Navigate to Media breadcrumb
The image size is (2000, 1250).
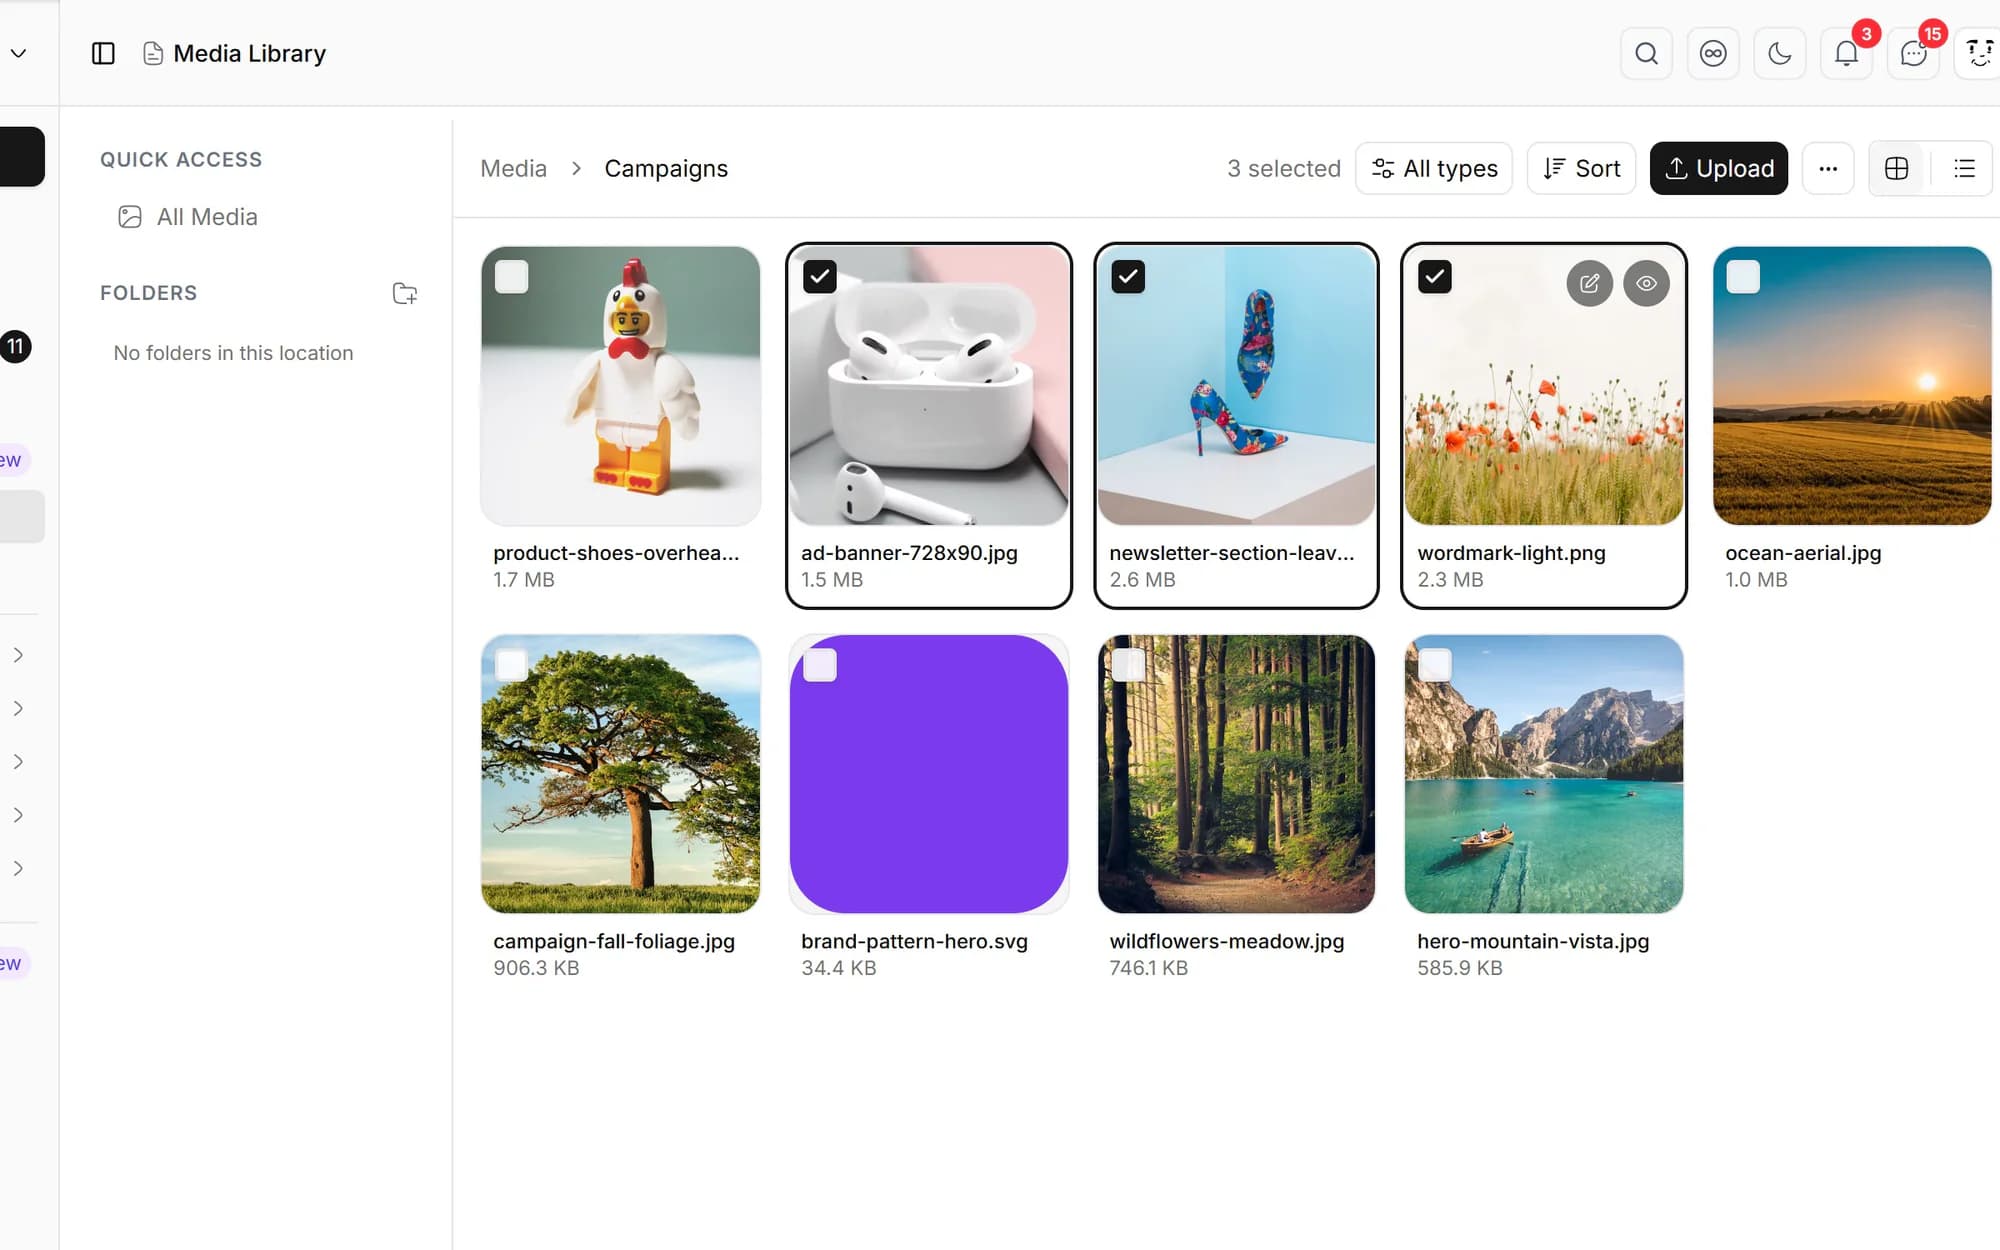[513, 168]
